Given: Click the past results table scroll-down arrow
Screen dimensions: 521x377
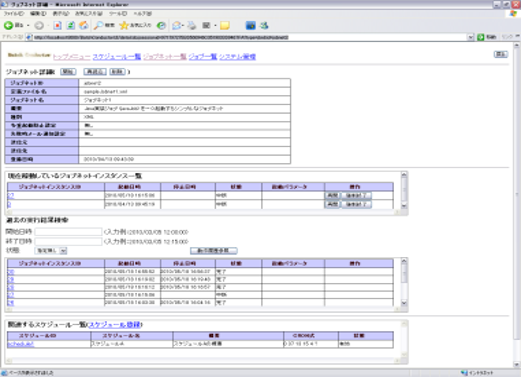Looking at the screenshot, I should click(x=404, y=303).
